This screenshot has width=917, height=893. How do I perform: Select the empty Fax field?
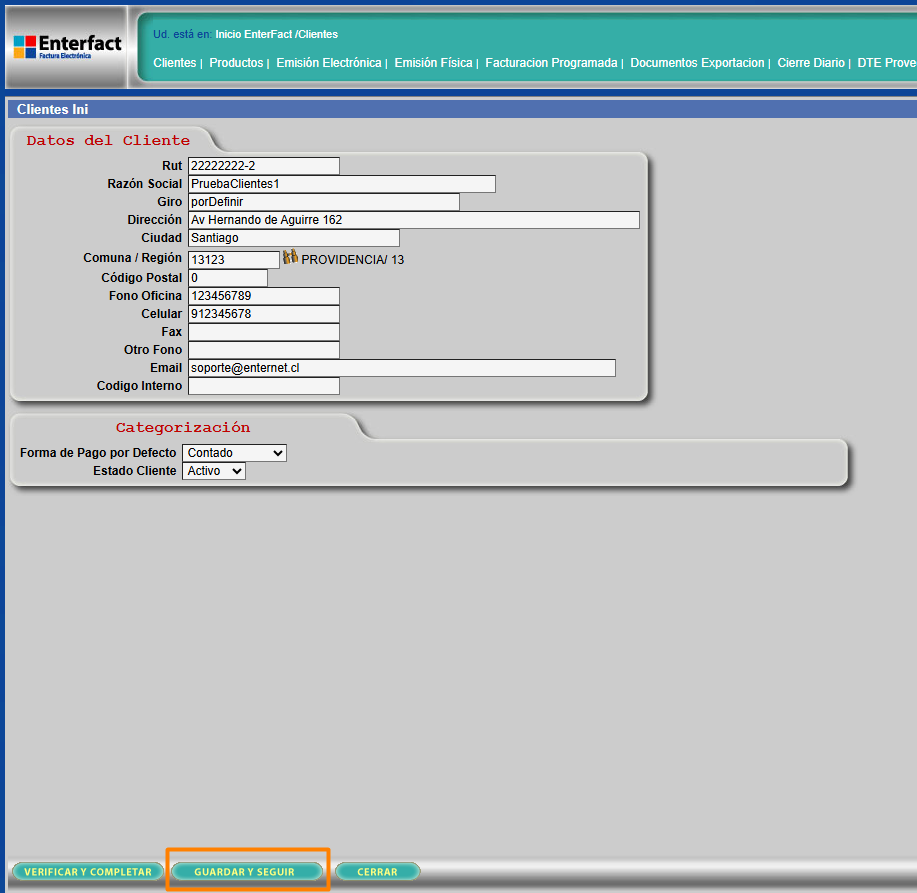(263, 332)
